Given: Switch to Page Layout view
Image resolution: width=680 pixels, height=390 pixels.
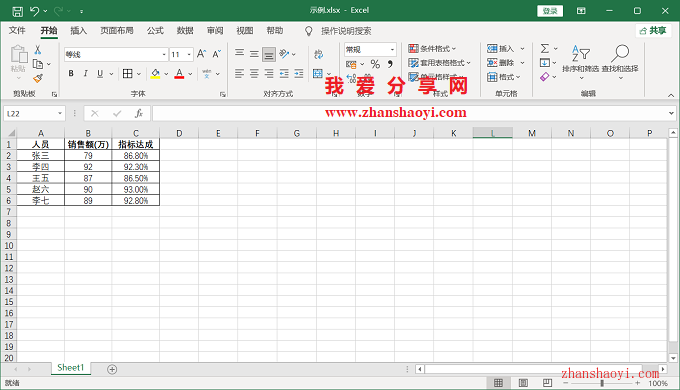Looking at the screenshot, I should tap(523, 383).
